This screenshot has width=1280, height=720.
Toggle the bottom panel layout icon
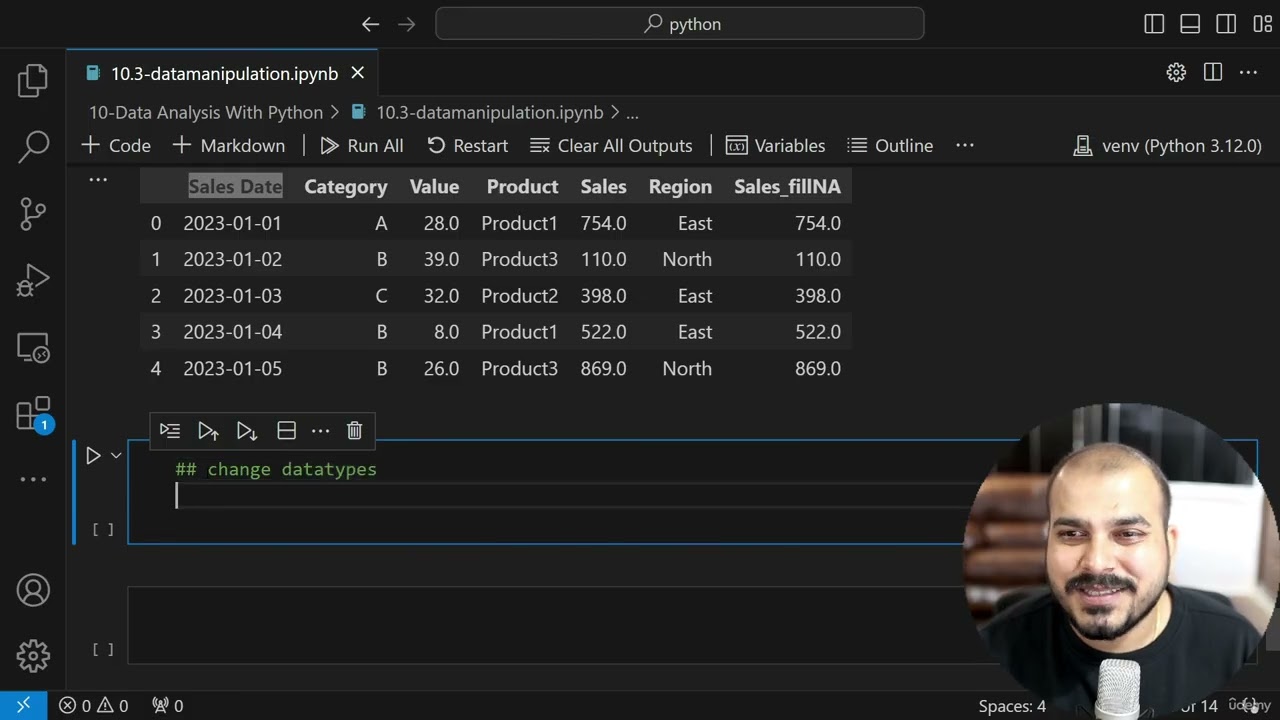pos(1190,24)
